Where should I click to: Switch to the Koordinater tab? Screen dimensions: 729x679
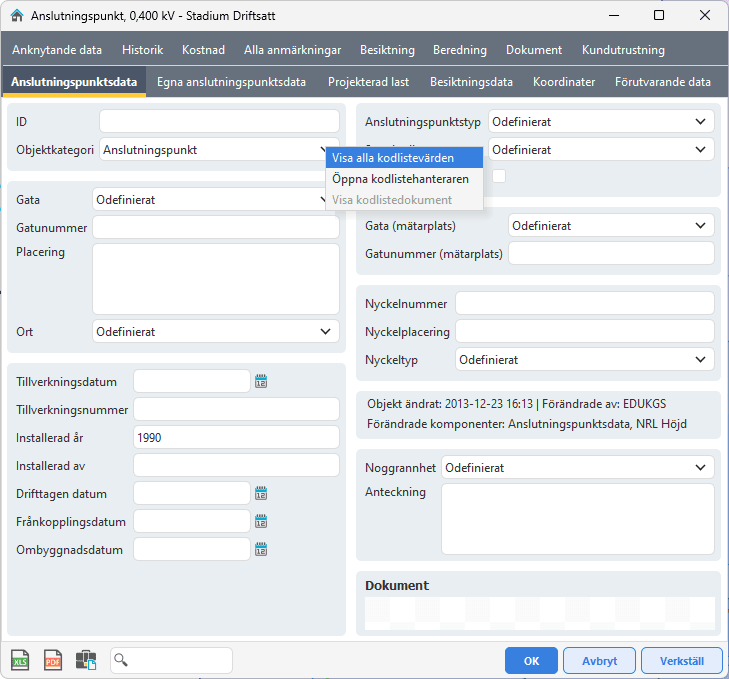click(x=564, y=82)
